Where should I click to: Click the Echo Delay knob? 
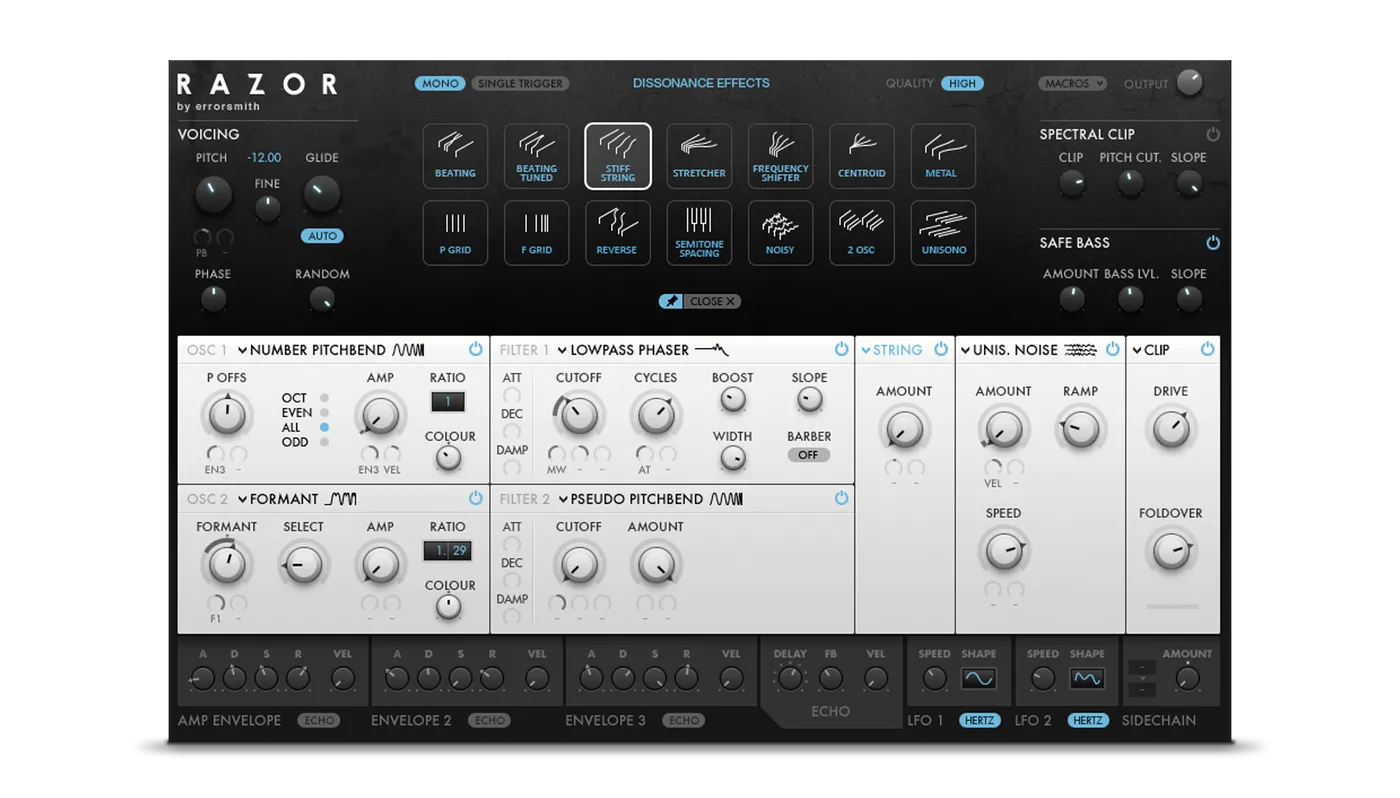pyautogui.click(x=790, y=679)
